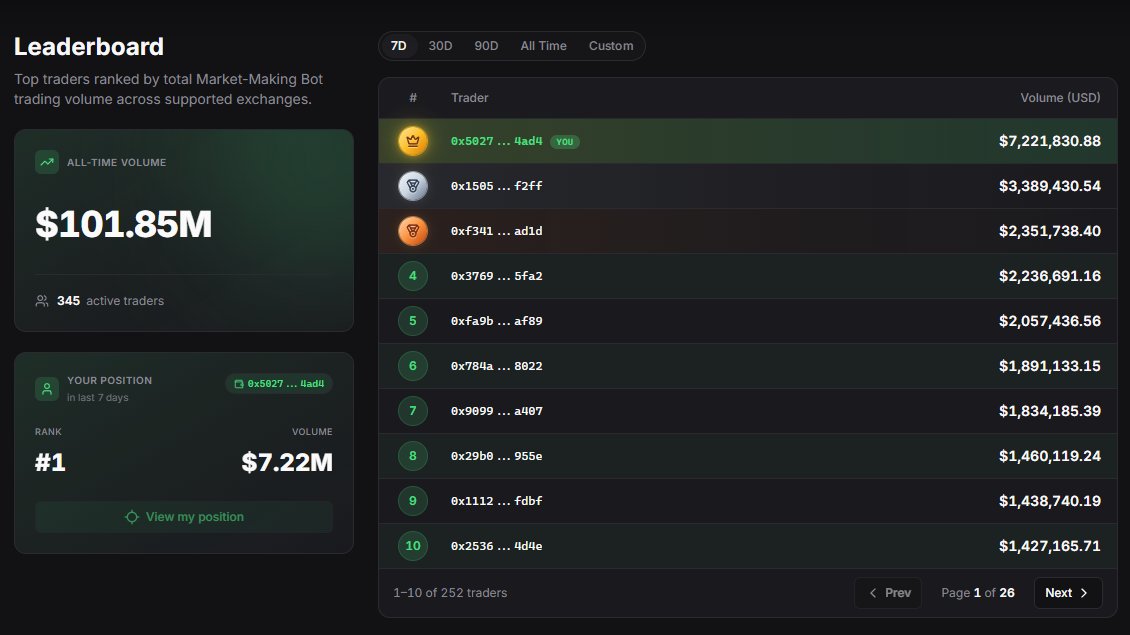1130x635 pixels.
Task: Click the YOU badge in first row
Action: (565, 142)
